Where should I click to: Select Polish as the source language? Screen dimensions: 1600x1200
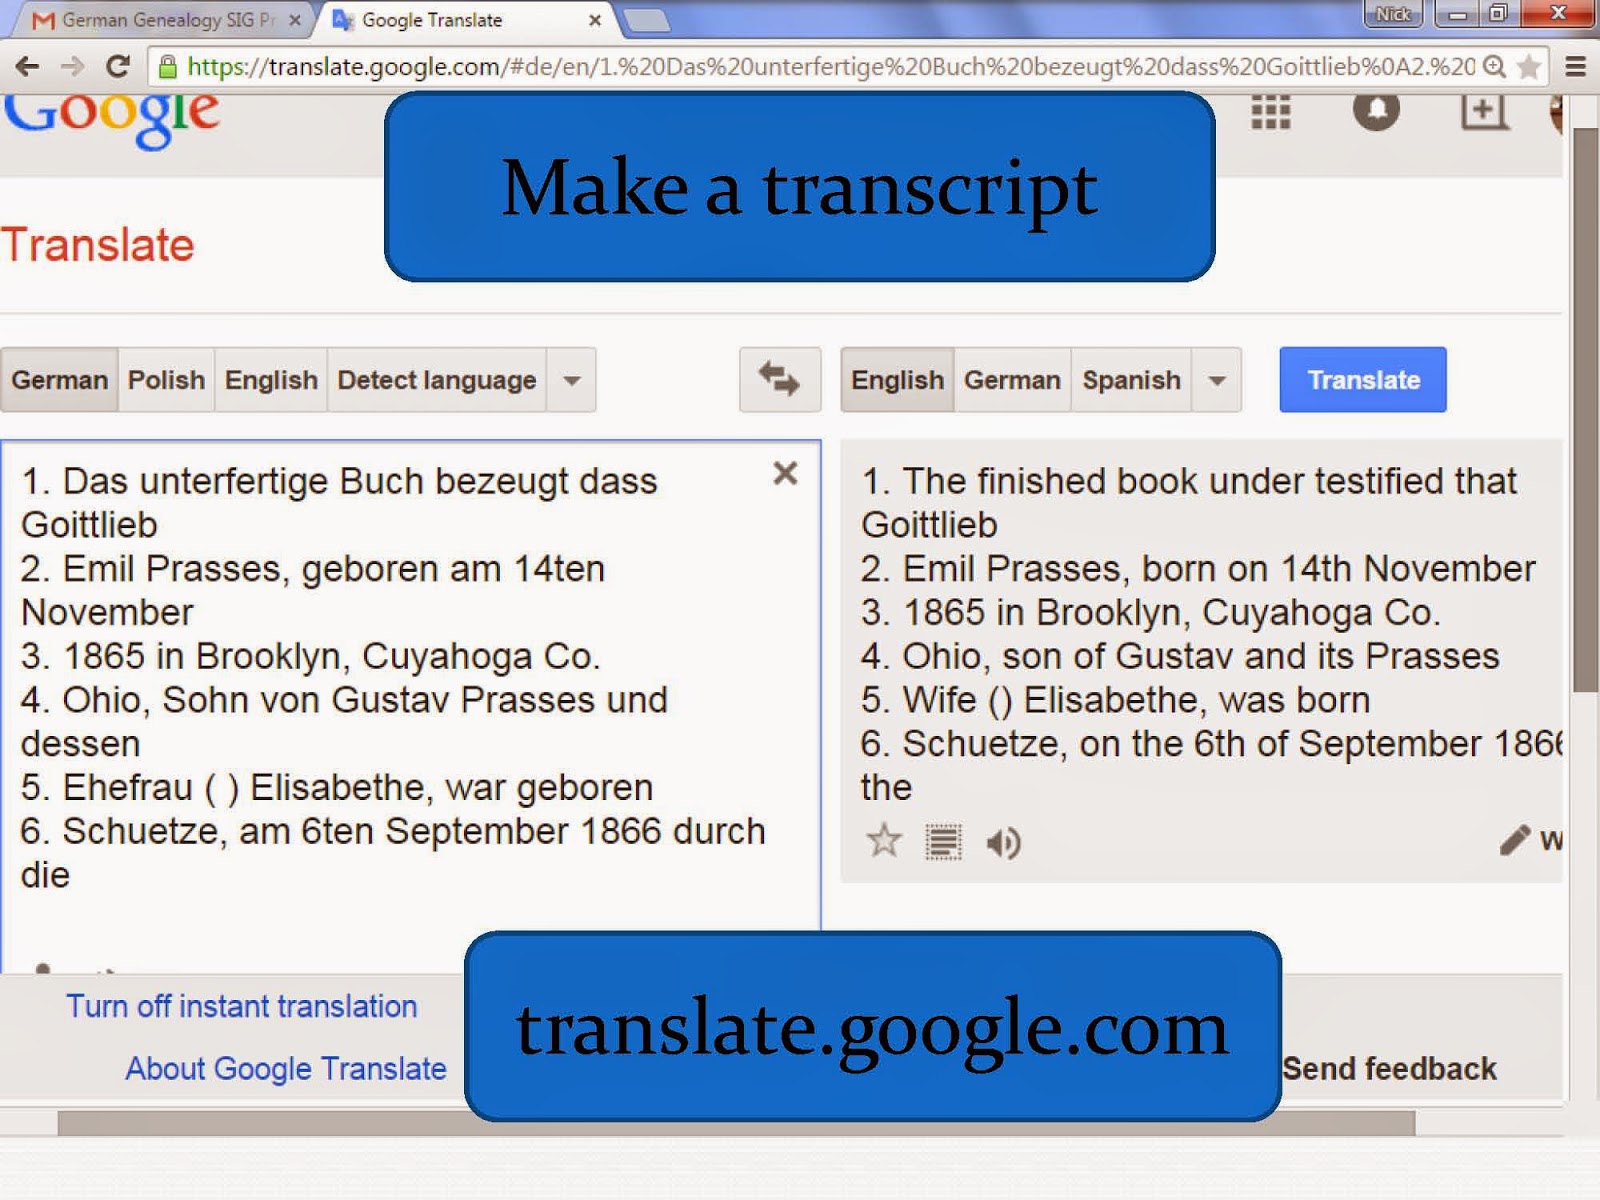[166, 380]
